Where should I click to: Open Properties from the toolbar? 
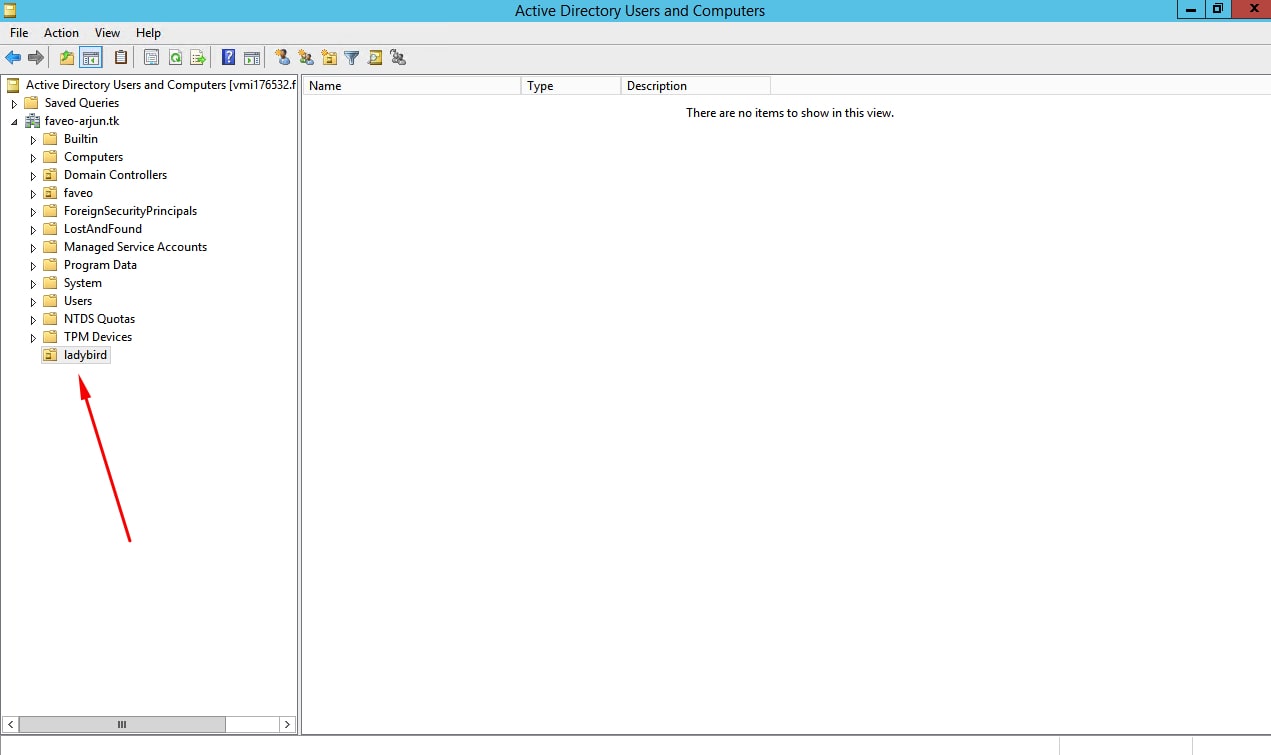pos(151,57)
